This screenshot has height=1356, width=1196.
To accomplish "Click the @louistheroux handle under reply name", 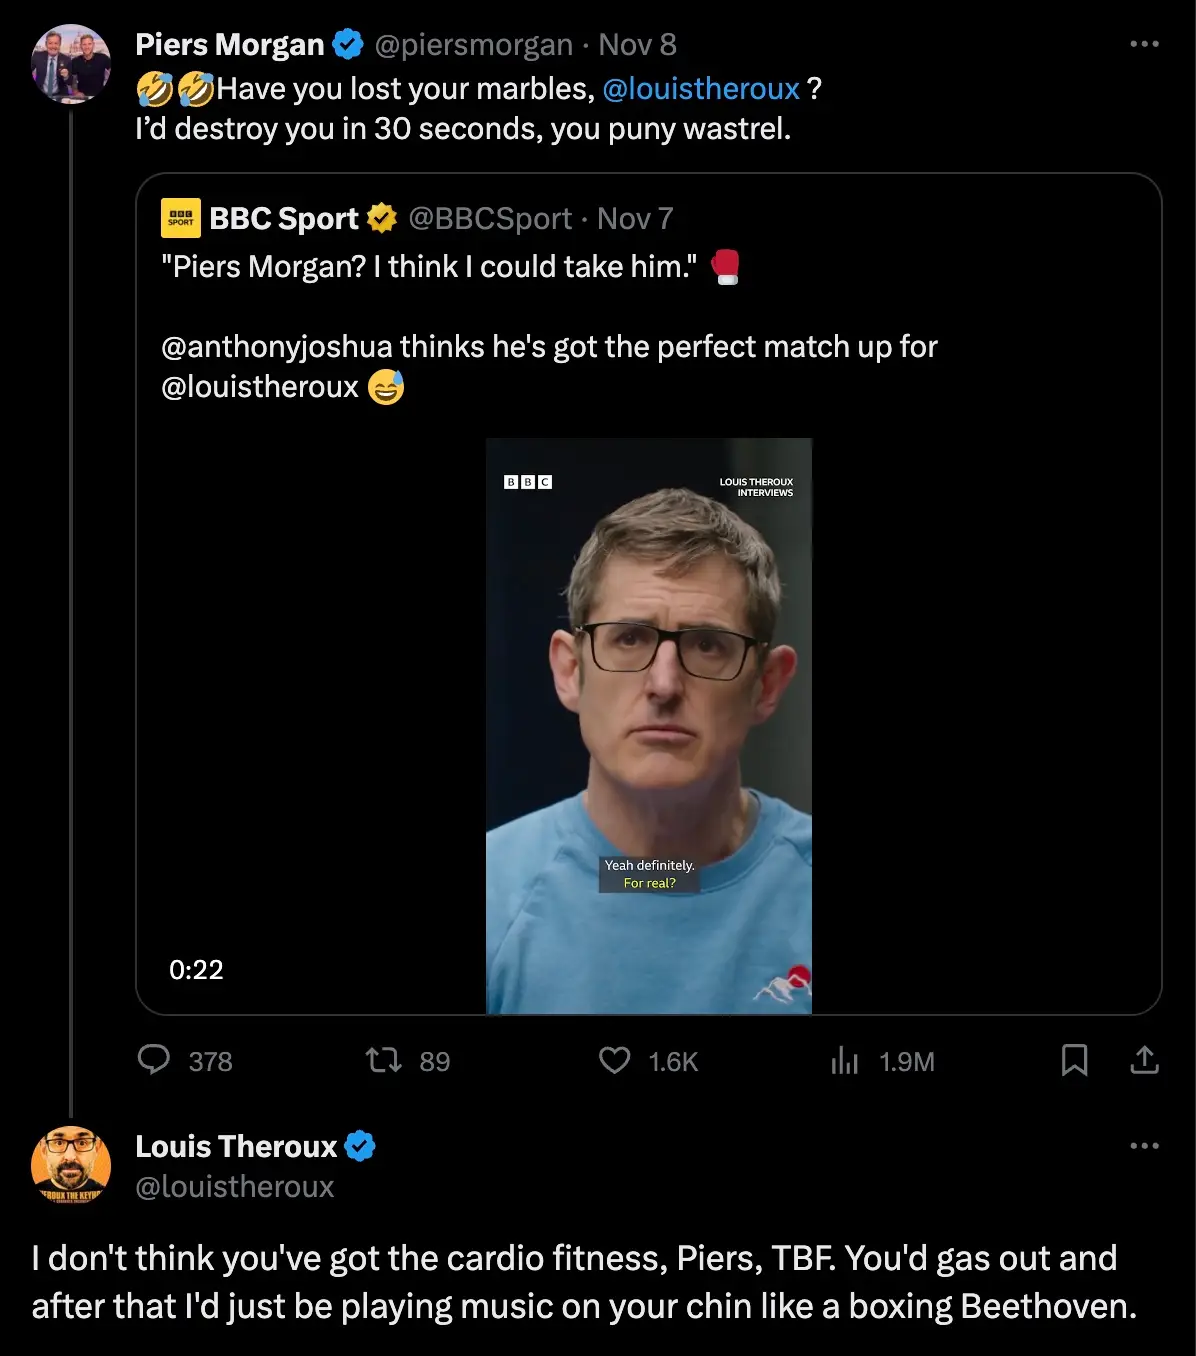I will [235, 1187].
